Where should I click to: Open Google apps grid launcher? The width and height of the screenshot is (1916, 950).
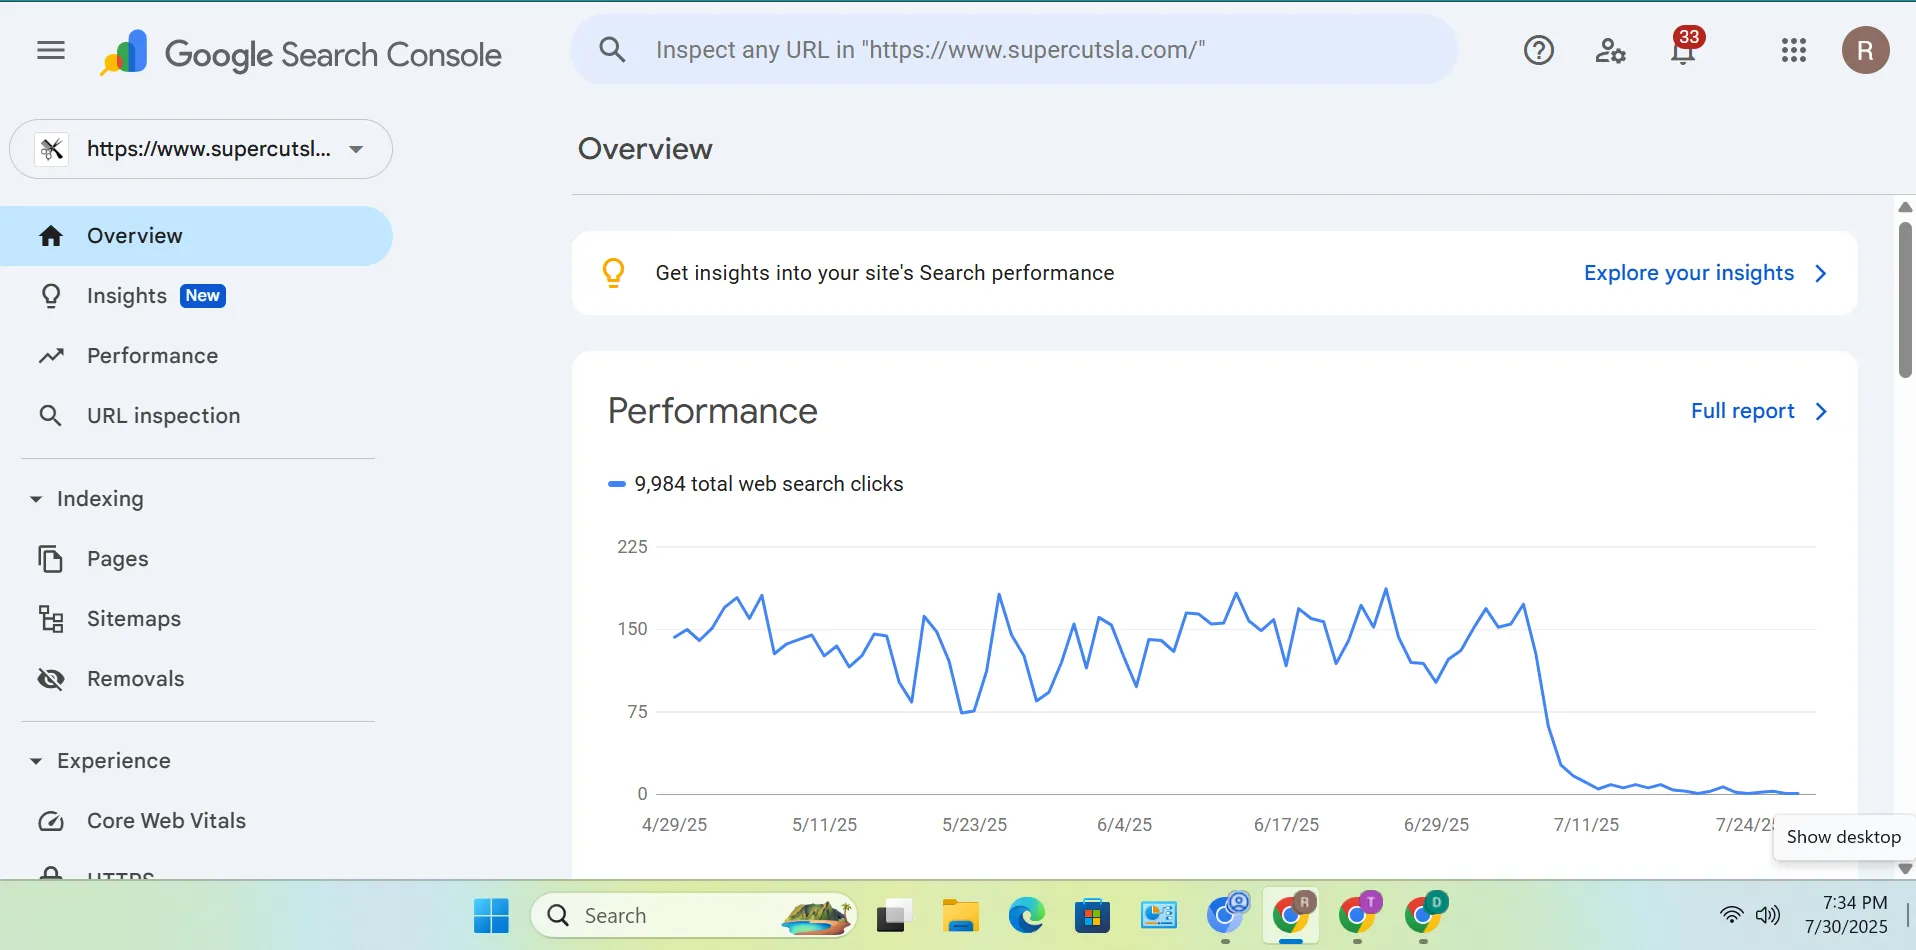tap(1794, 50)
